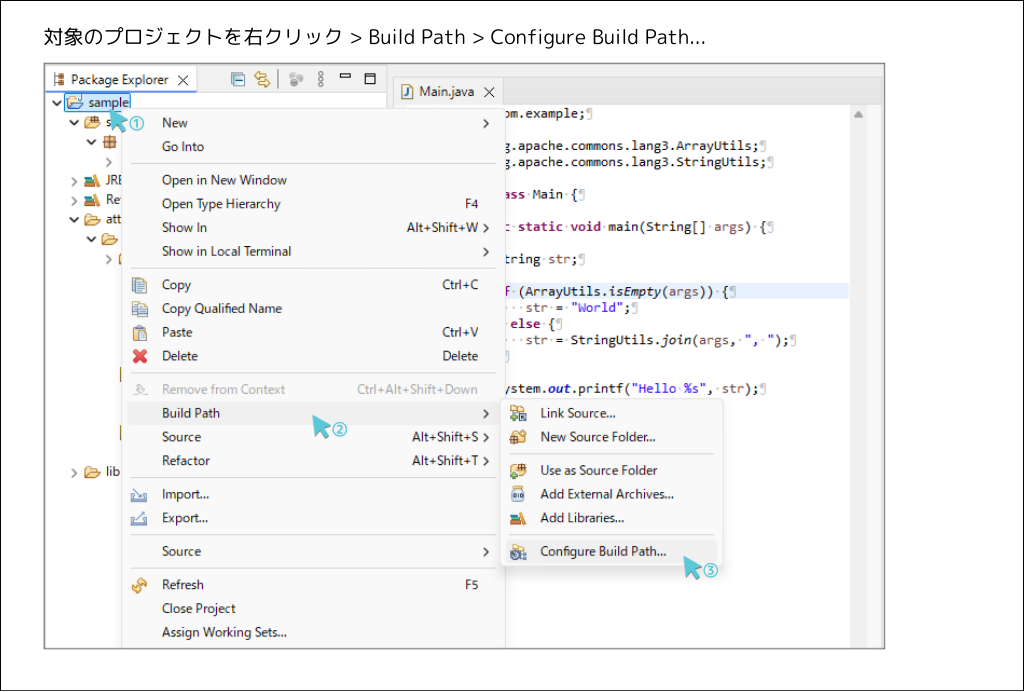Click the filter icon in Package Explorer toolbar
This screenshot has height=692, width=1024.
coord(296,80)
